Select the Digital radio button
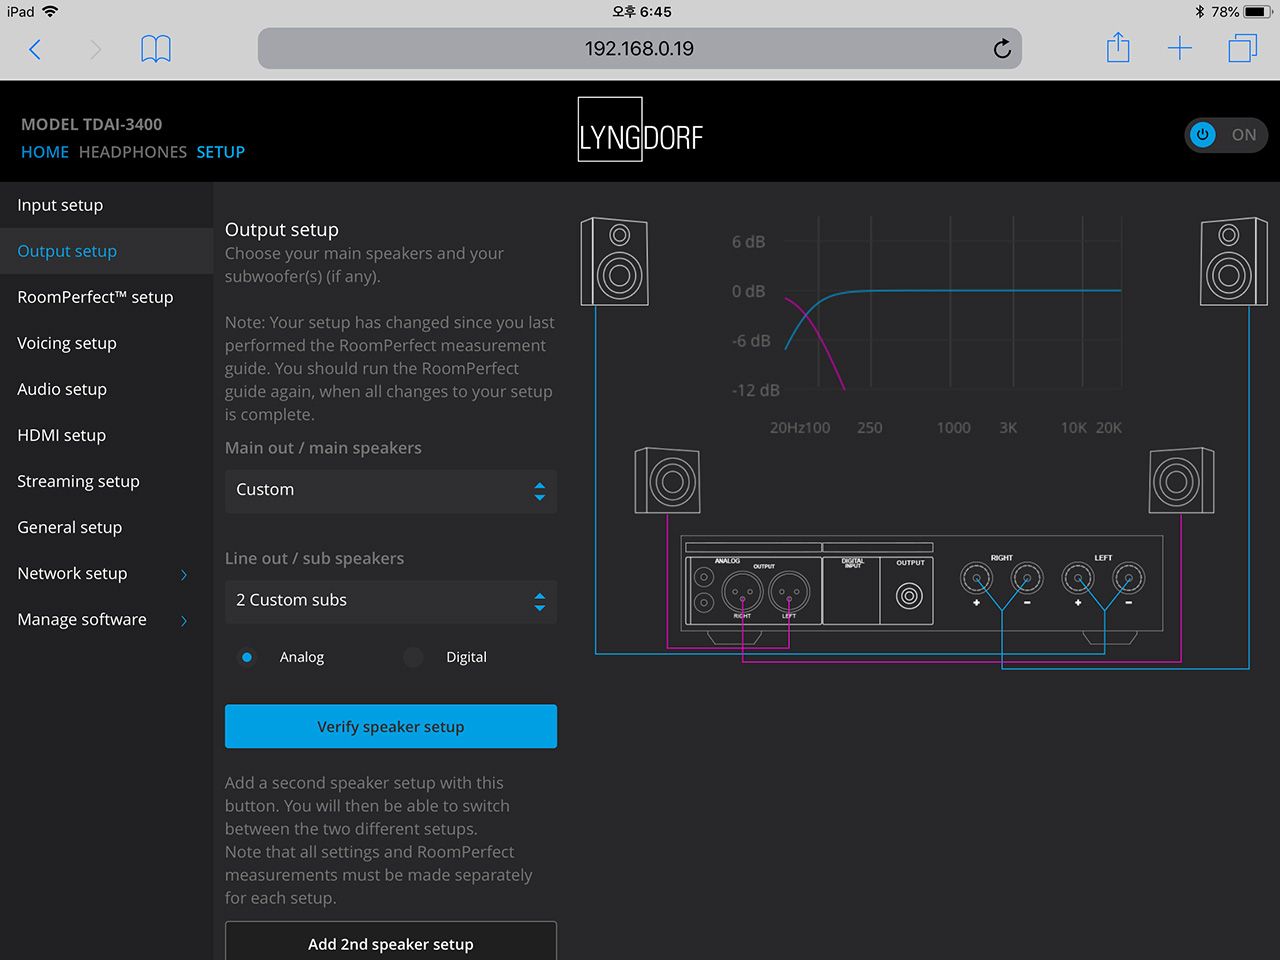The width and height of the screenshot is (1280, 960). [413, 657]
